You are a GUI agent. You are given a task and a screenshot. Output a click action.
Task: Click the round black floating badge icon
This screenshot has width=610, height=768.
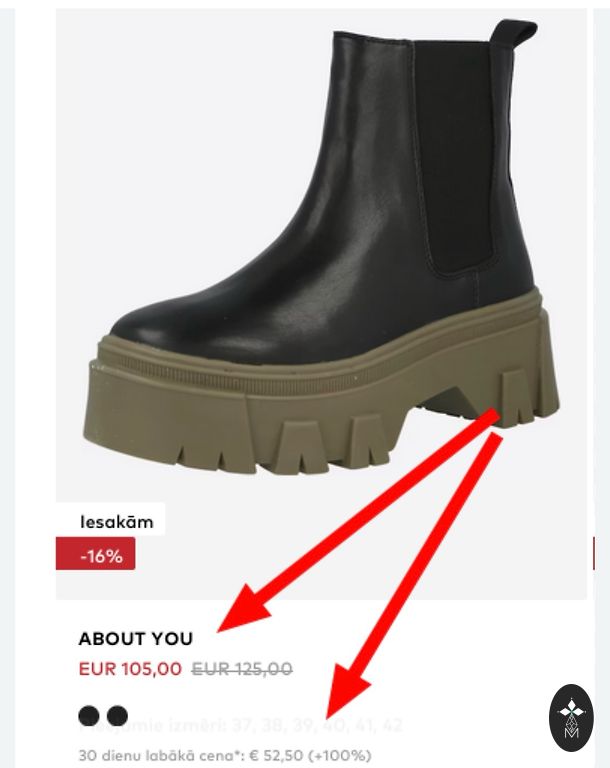[571, 718]
